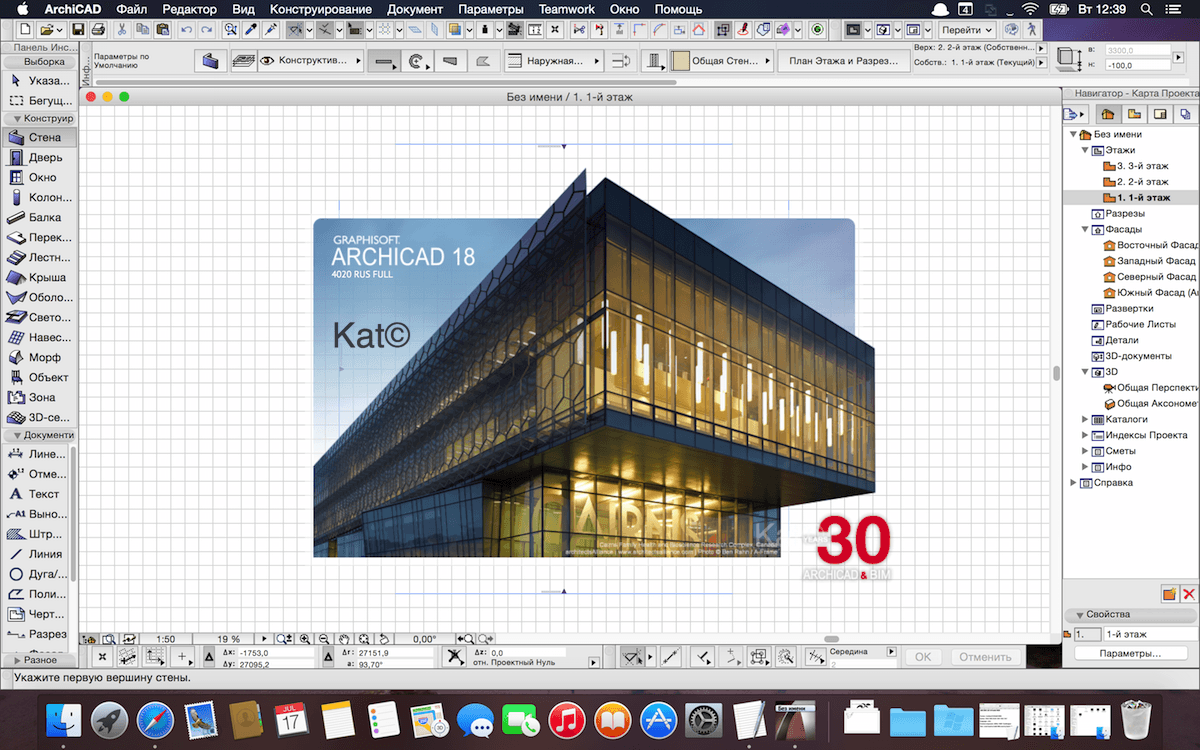Select the Текст text tool
The width and height of the screenshot is (1200, 750).
[38, 493]
